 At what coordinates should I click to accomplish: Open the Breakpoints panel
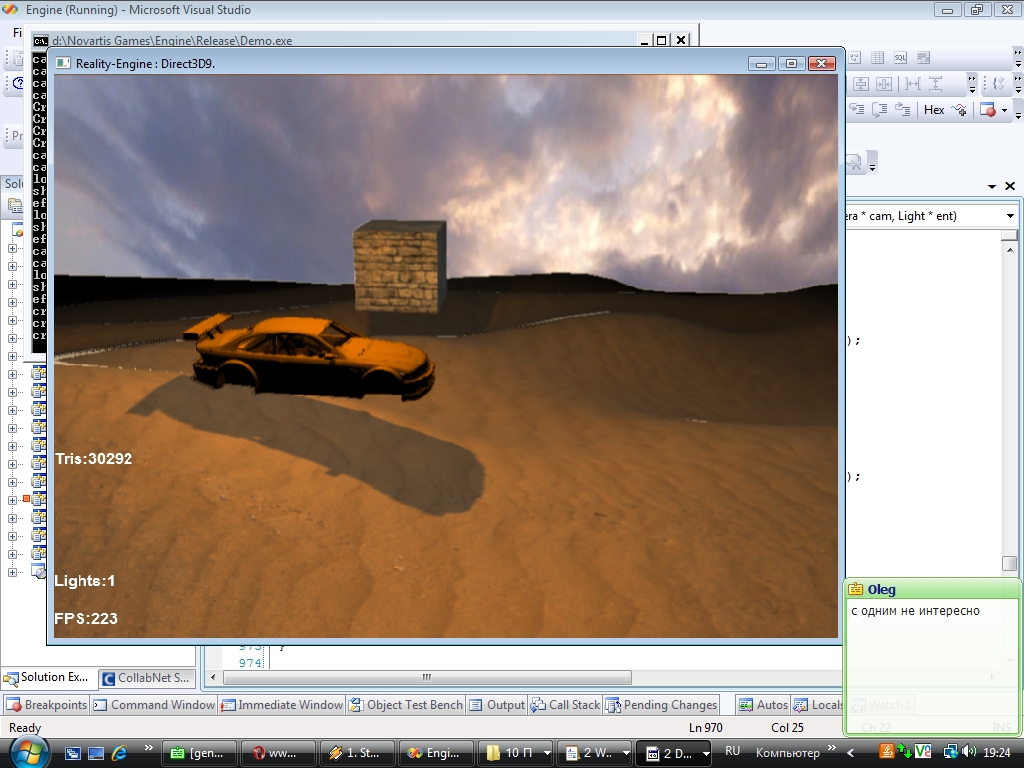[x=47, y=705]
